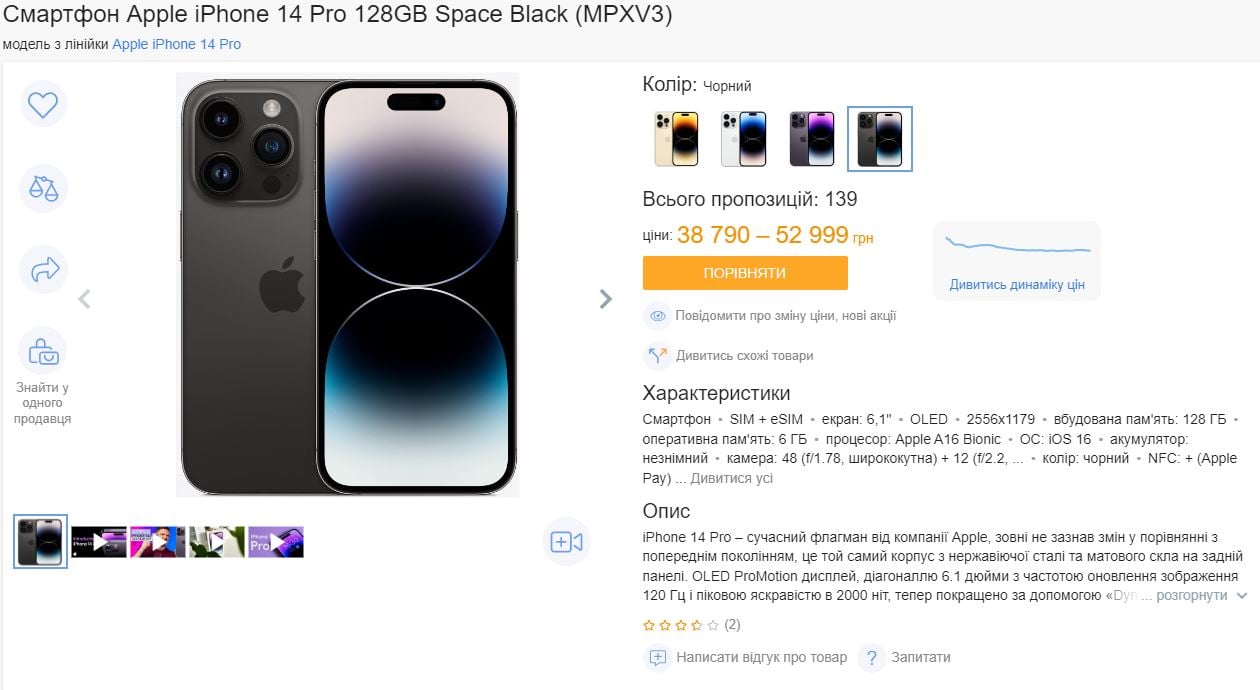Viewport: 1260px width, 690px height.
Task: Click the plus icon to write a review
Action: [657, 658]
